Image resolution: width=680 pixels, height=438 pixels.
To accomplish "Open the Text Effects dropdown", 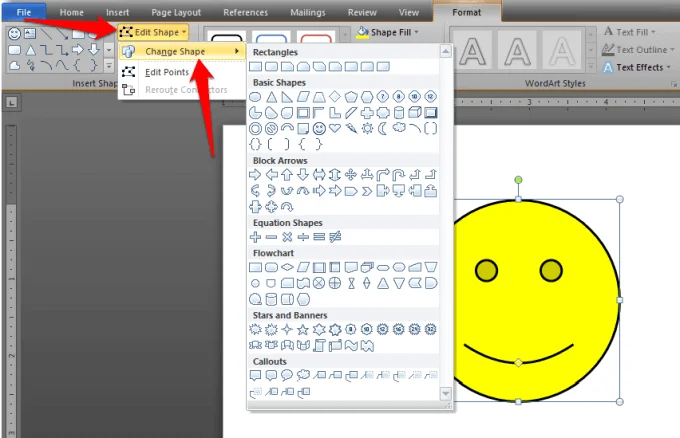I will 638,67.
